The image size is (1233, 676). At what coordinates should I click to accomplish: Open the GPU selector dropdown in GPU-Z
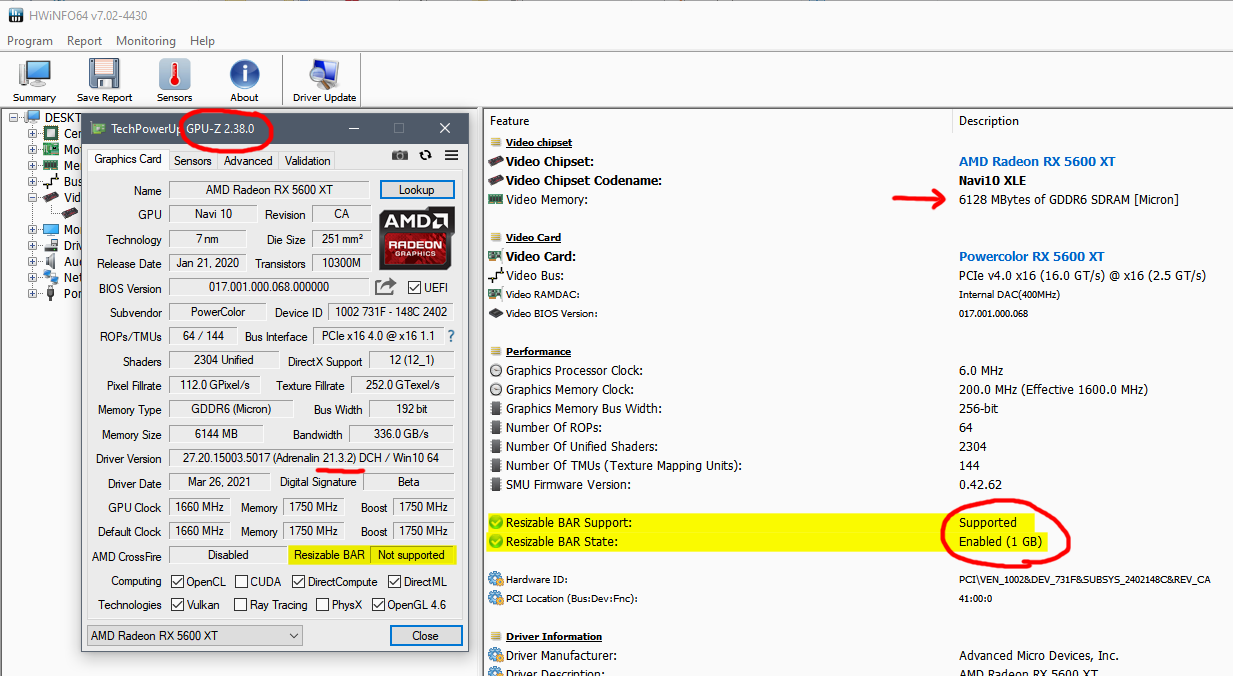[x=194, y=636]
